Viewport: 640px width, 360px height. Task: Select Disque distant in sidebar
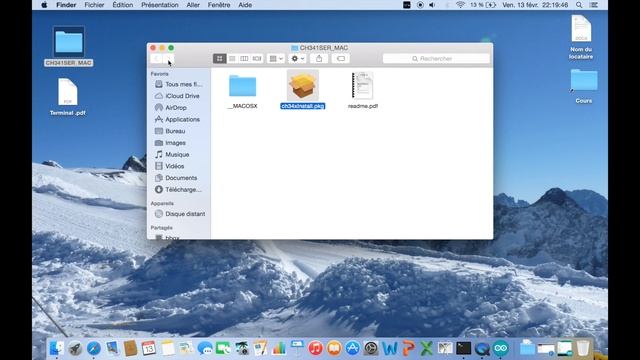coord(179,214)
